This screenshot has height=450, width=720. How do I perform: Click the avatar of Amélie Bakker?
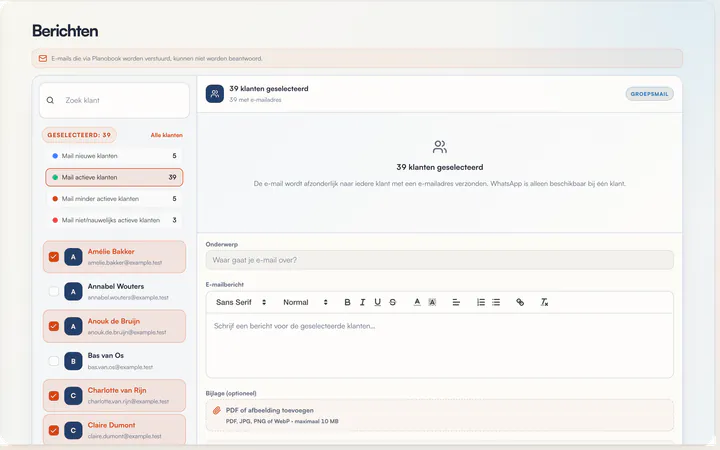pos(73,257)
